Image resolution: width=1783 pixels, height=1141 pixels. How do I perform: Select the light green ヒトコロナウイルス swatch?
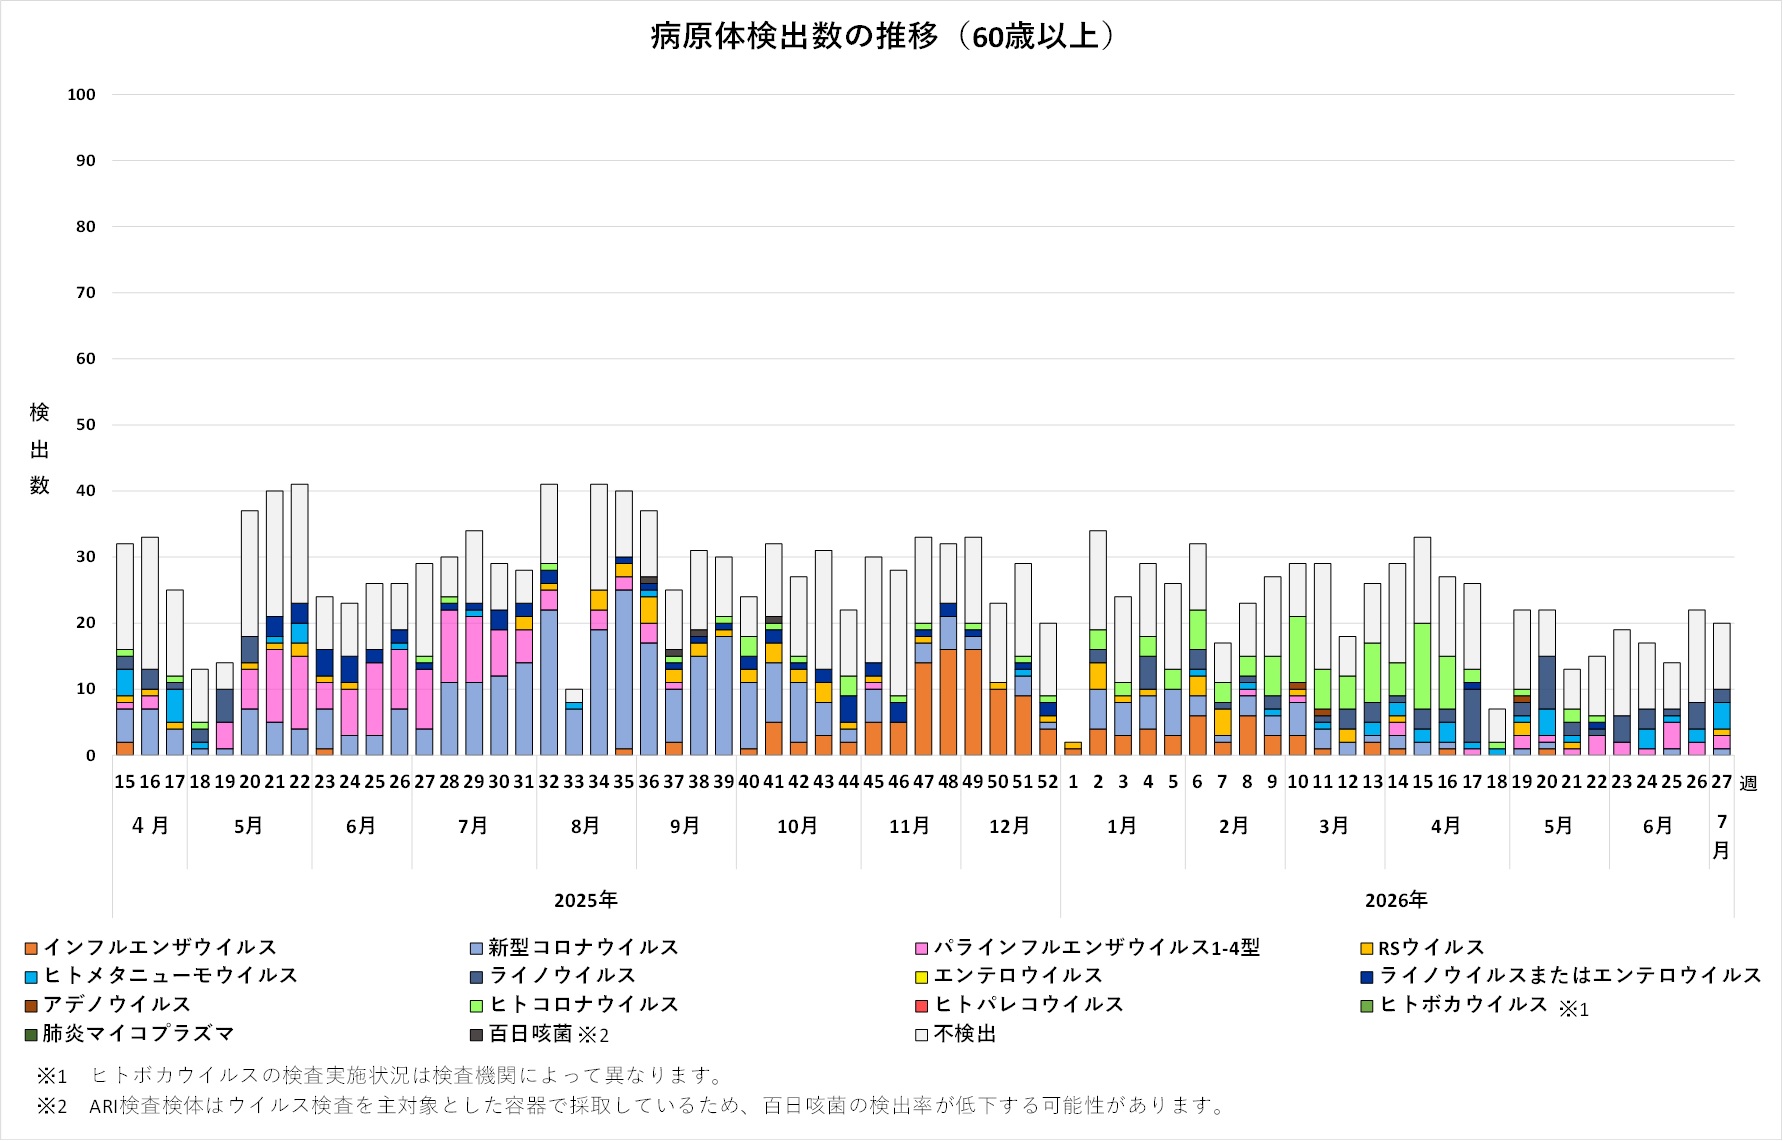pos(477,1005)
